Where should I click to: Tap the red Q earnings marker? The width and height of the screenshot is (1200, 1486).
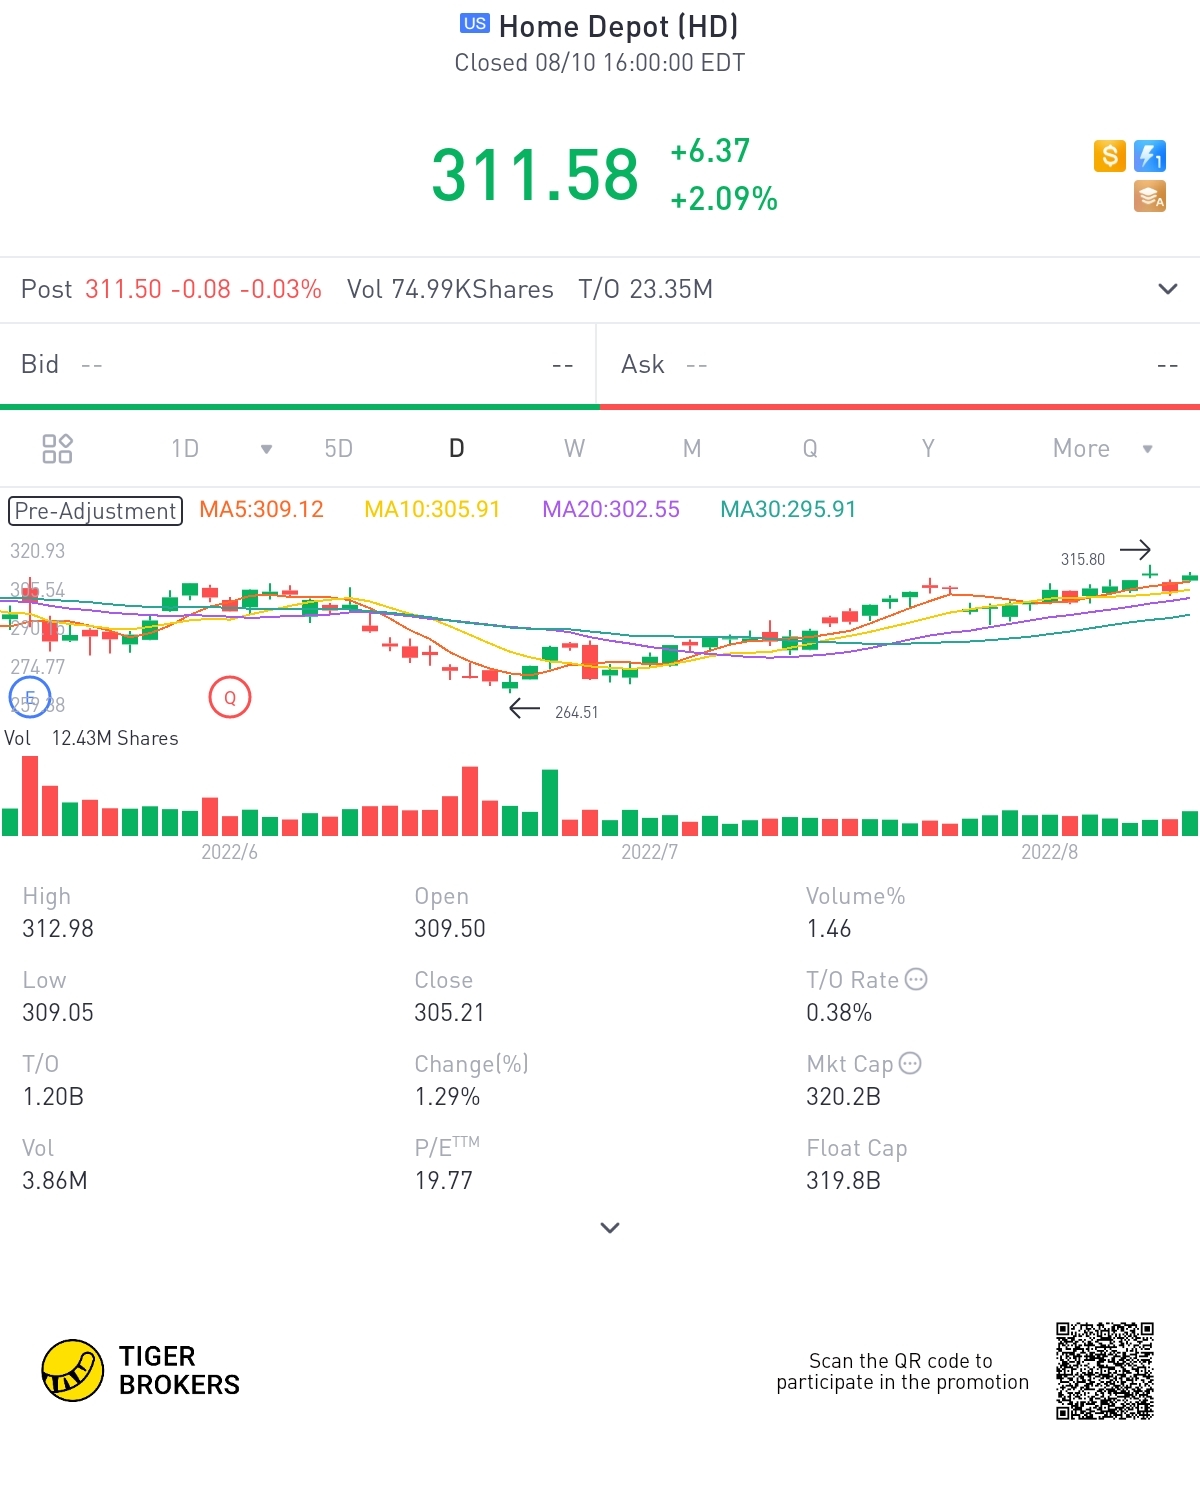click(x=230, y=698)
